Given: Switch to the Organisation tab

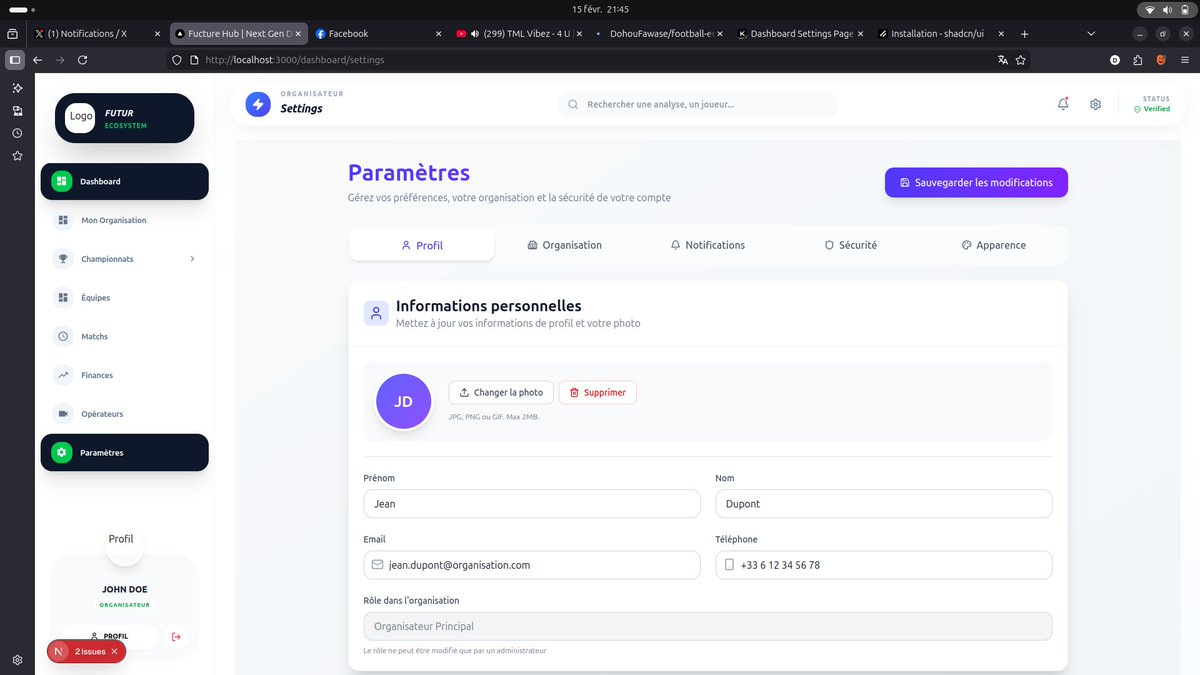Looking at the screenshot, I should pos(564,245).
